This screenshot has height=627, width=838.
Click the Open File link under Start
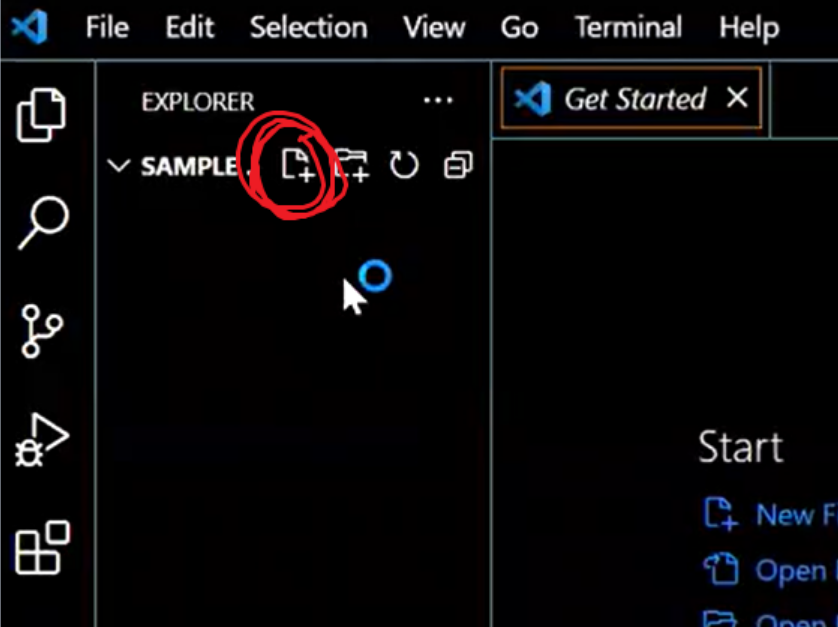pos(770,570)
